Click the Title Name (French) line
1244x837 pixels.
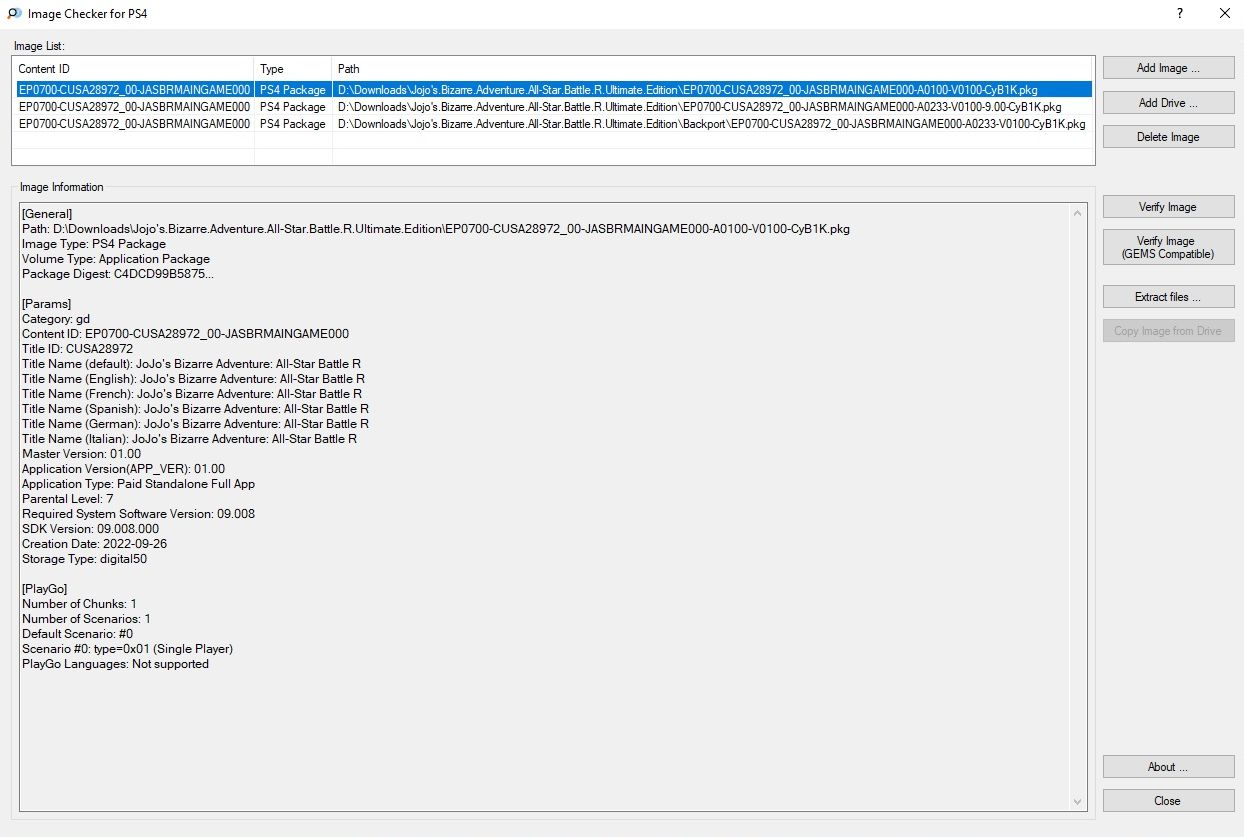click(x=192, y=394)
